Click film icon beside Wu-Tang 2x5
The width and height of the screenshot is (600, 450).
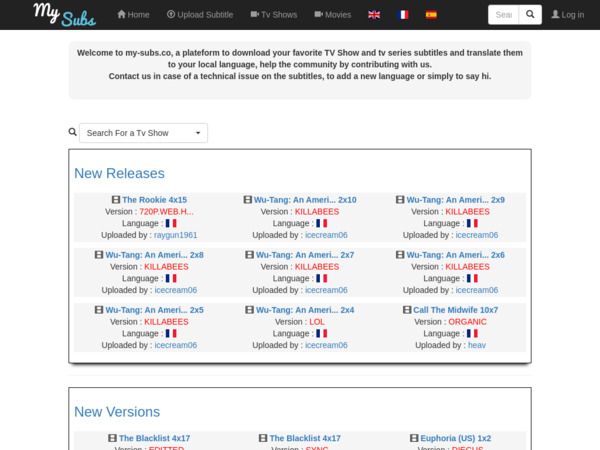(99, 310)
